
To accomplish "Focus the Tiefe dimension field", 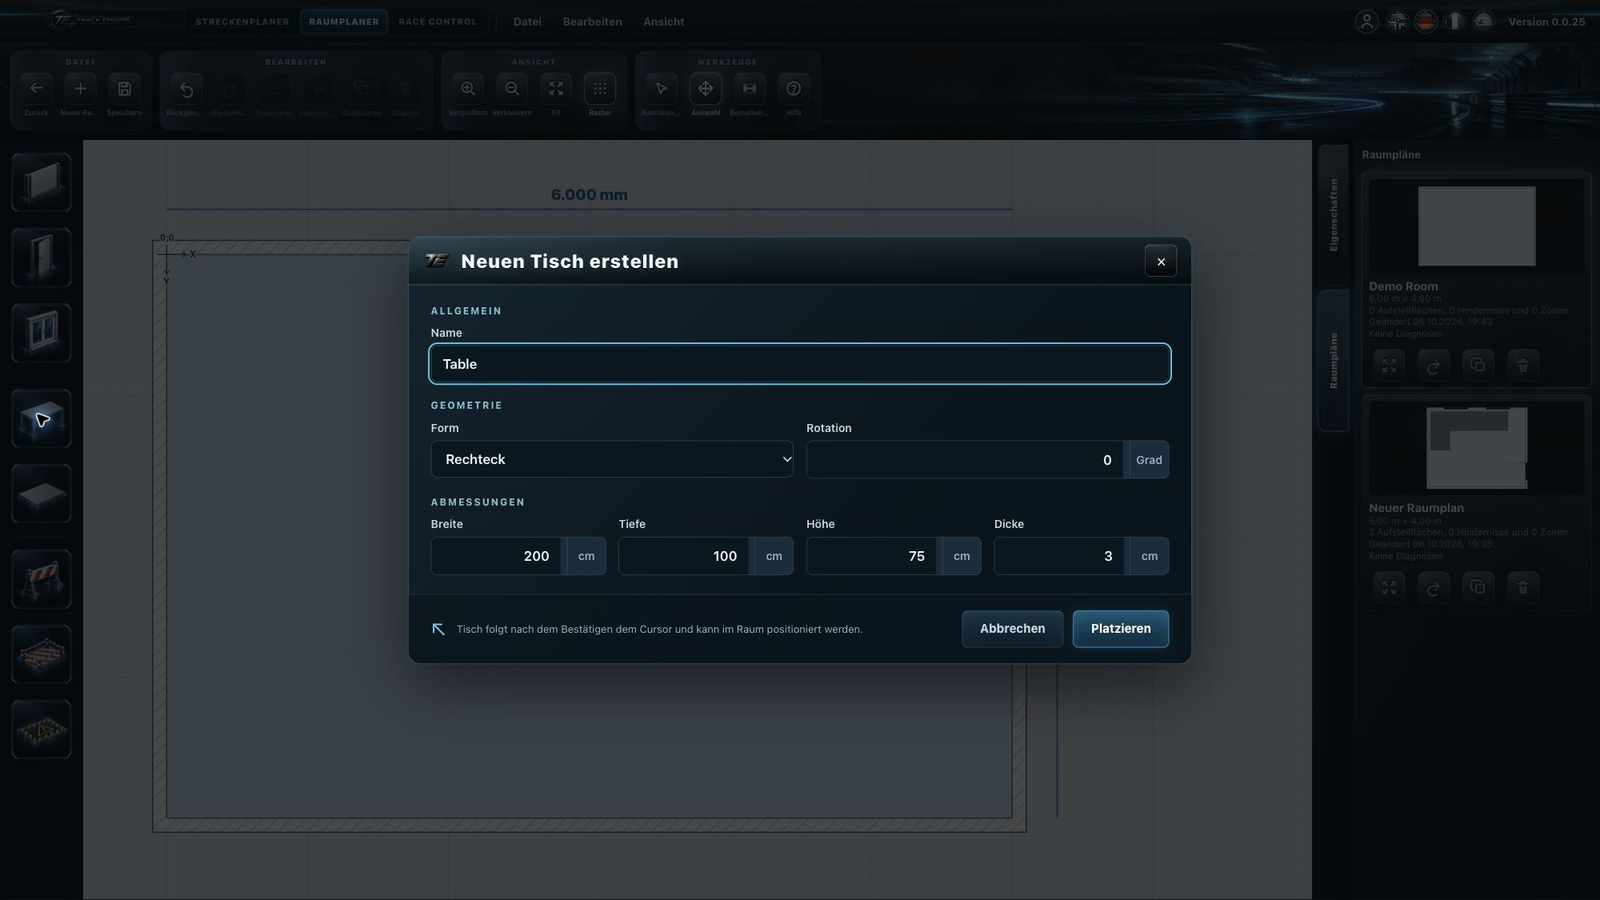I will (x=685, y=556).
